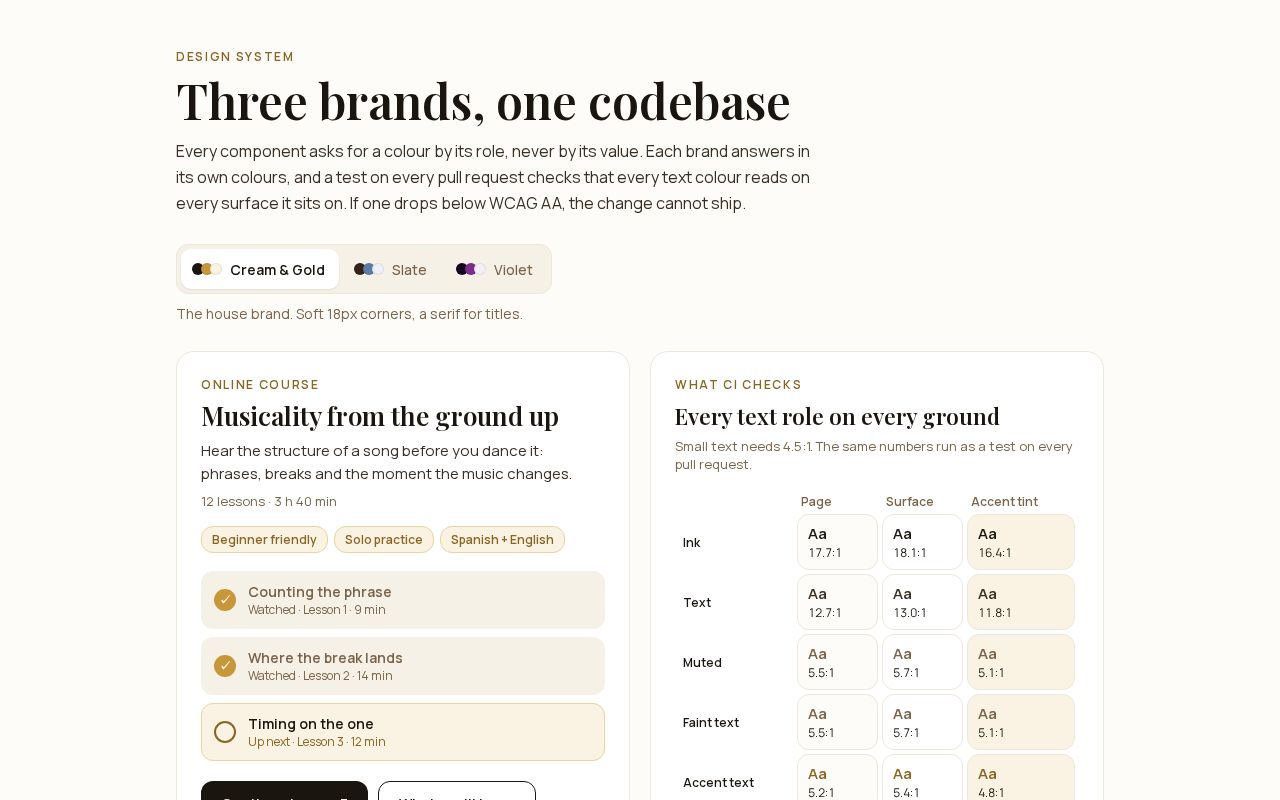Click the heading Every text role on every ground
This screenshot has height=800, width=1280.
(x=837, y=416)
